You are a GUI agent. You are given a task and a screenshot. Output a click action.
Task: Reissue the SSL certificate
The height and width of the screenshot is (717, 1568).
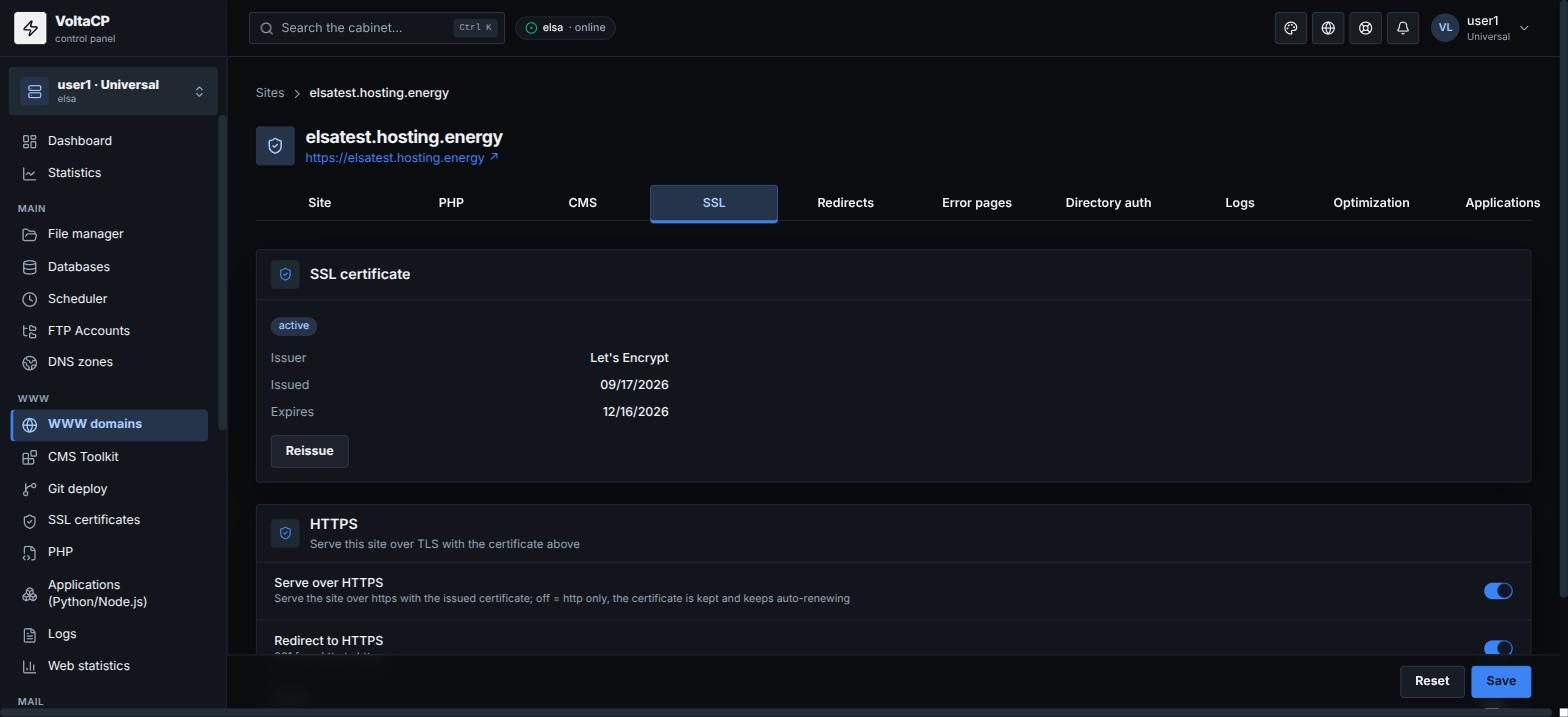pyautogui.click(x=309, y=451)
